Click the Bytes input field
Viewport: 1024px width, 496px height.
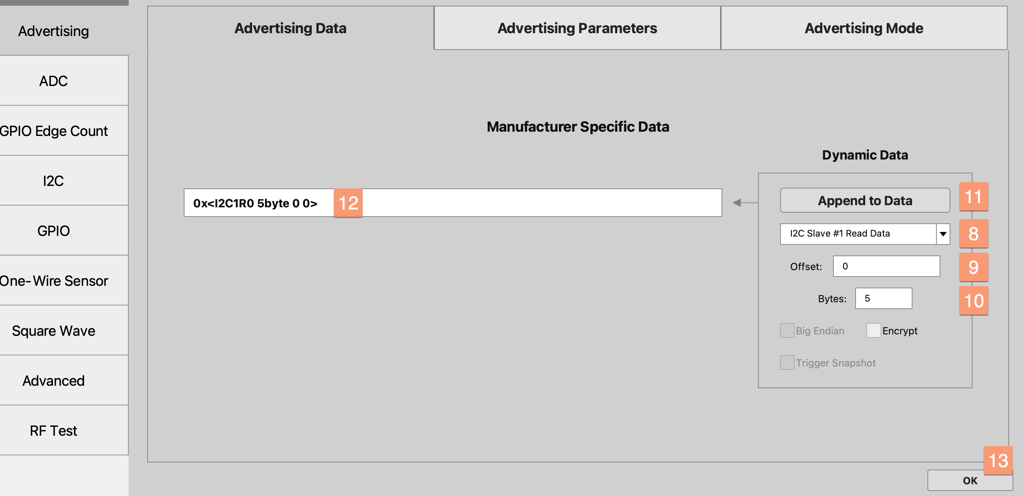pyautogui.click(x=882, y=298)
